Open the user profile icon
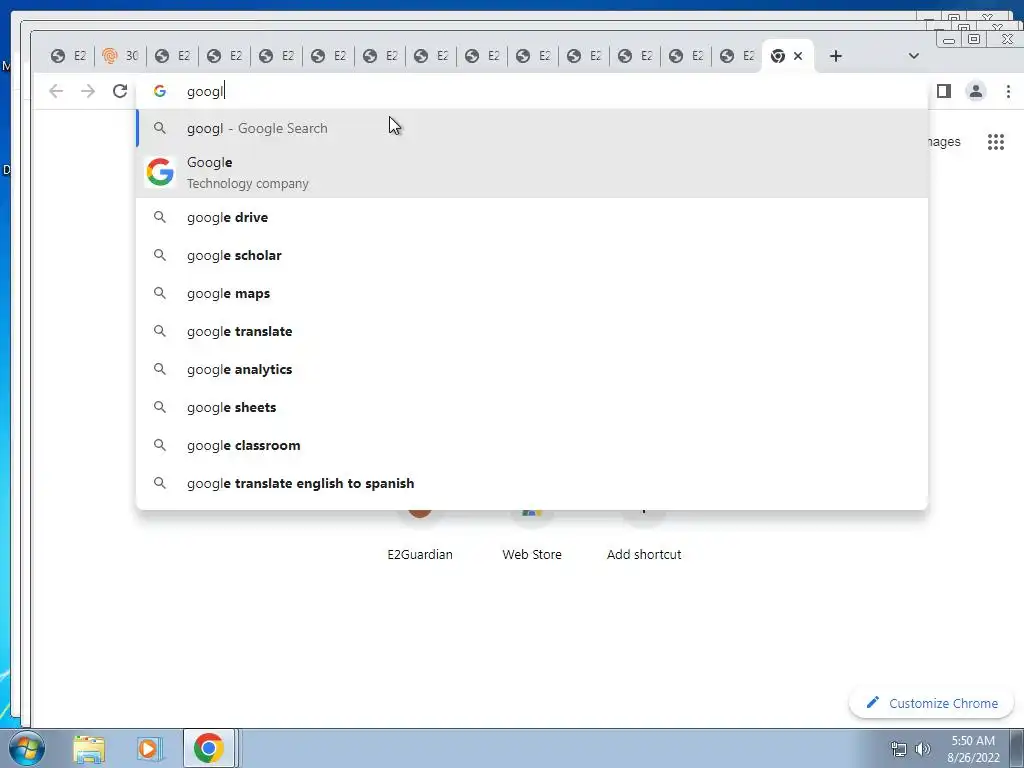This screenshot has width=1024, height=768. tap(976, 91)
